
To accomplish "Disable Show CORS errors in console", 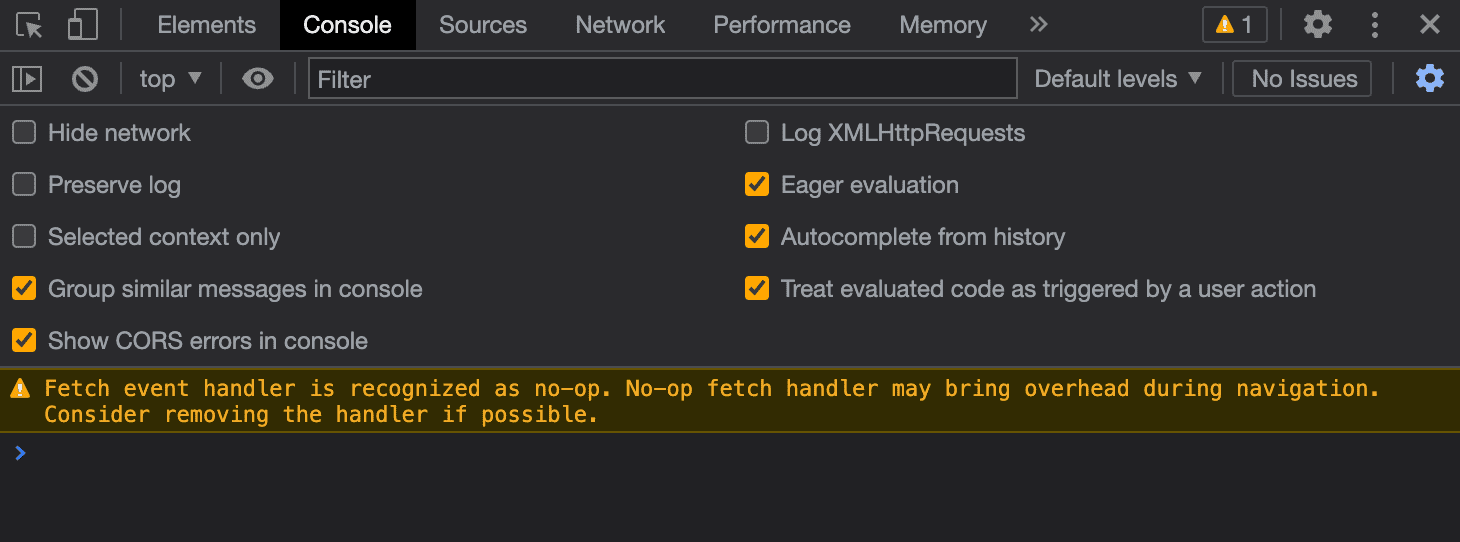I will [24, 341].
